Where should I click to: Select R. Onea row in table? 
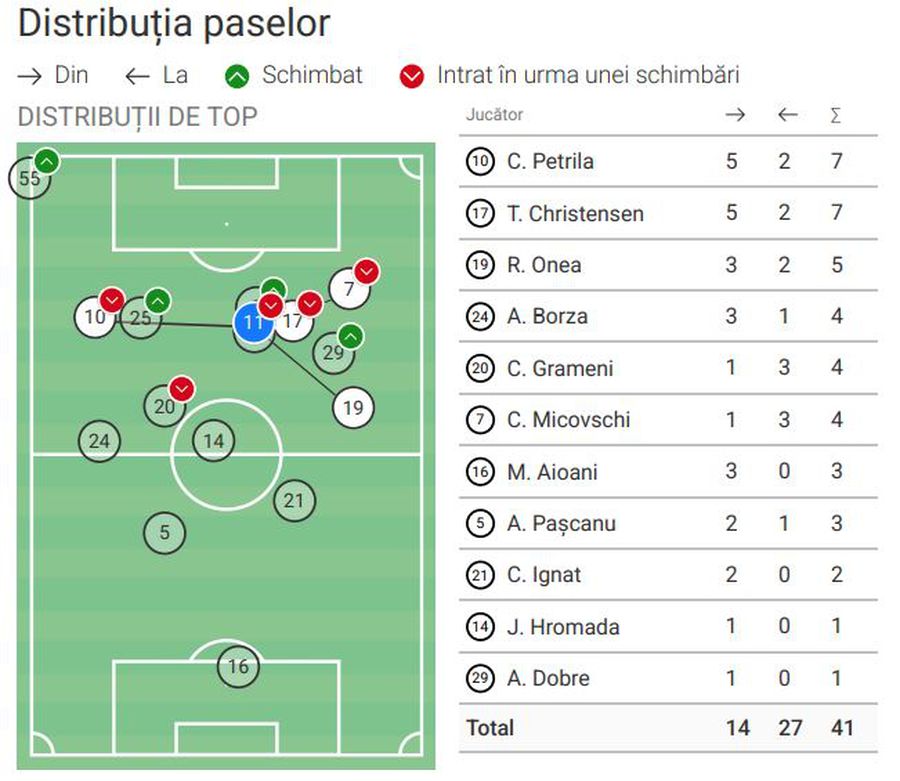pyautogui.click(x=667, y=265)
